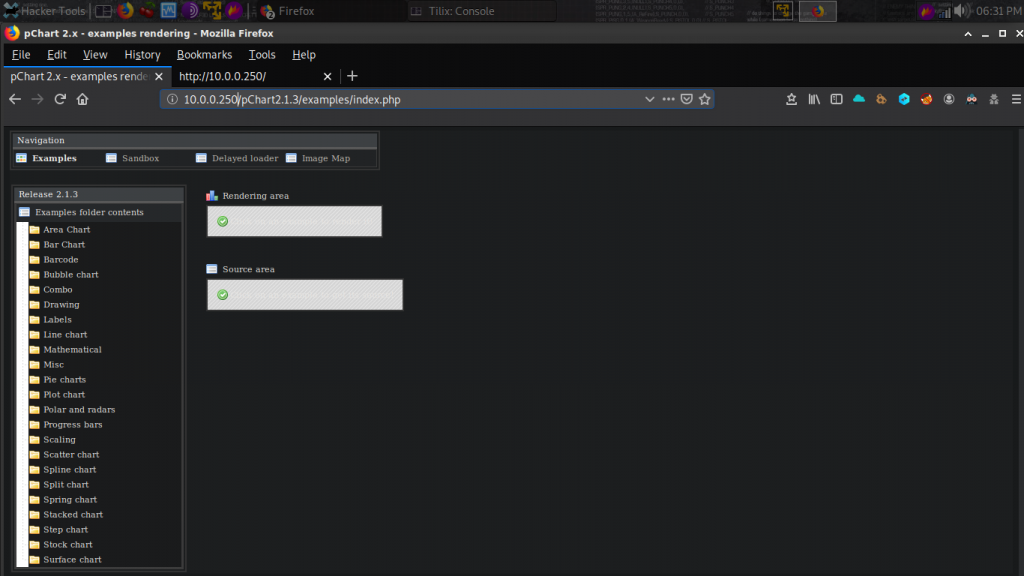This screenshot has height=576, width=1024.
Task: Expand the URL bar history dropdown arrow
Action: pos(650,99)
